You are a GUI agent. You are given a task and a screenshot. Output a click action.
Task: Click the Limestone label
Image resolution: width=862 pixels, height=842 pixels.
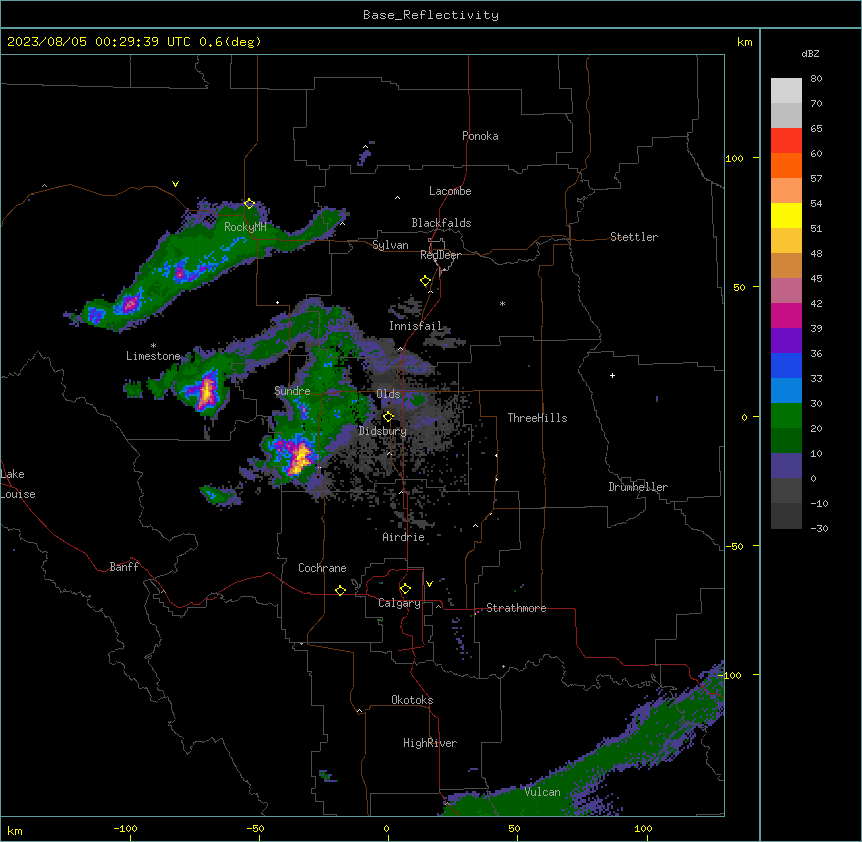(x=153, y=356)
